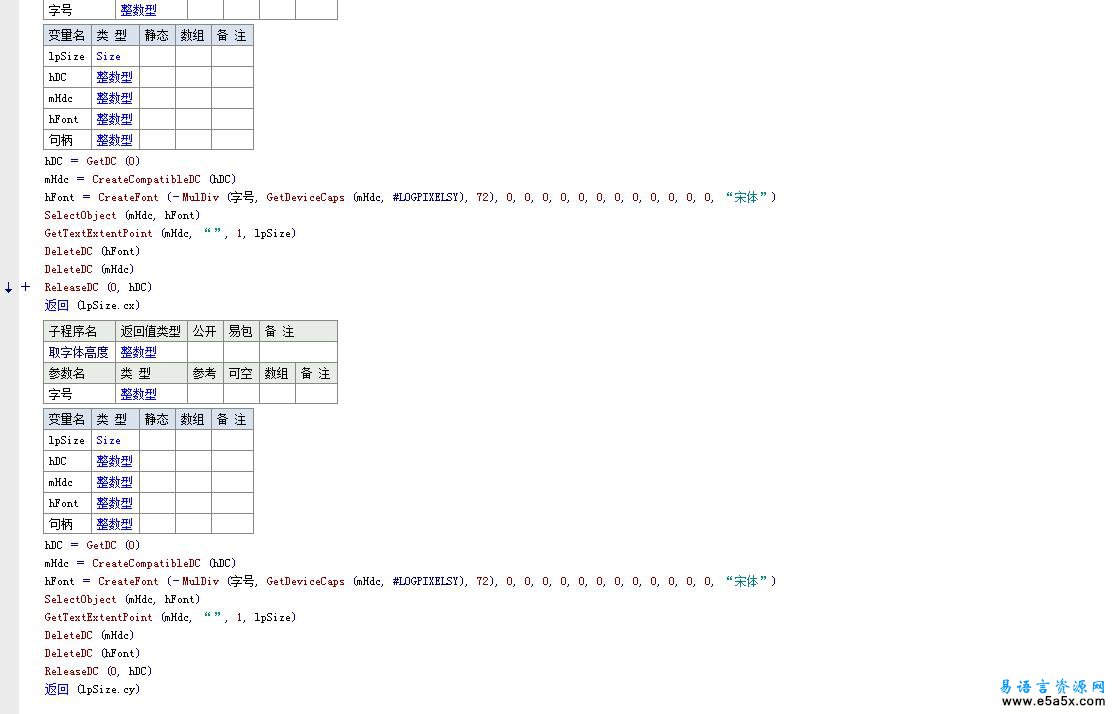The height and width of the screenshot is (714, 1114).
Task: Click the 参数名 header under 取字体高度
Action: click(x=80, y=374)
